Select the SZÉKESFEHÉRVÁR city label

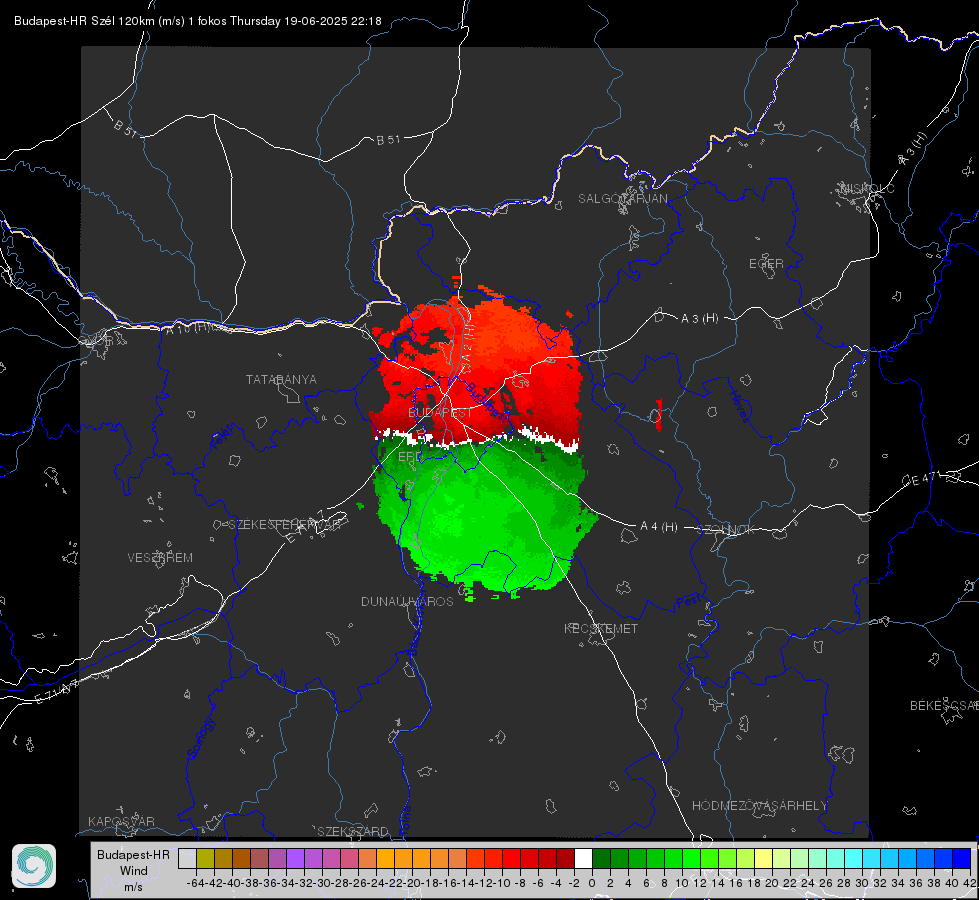coord(285,525)
